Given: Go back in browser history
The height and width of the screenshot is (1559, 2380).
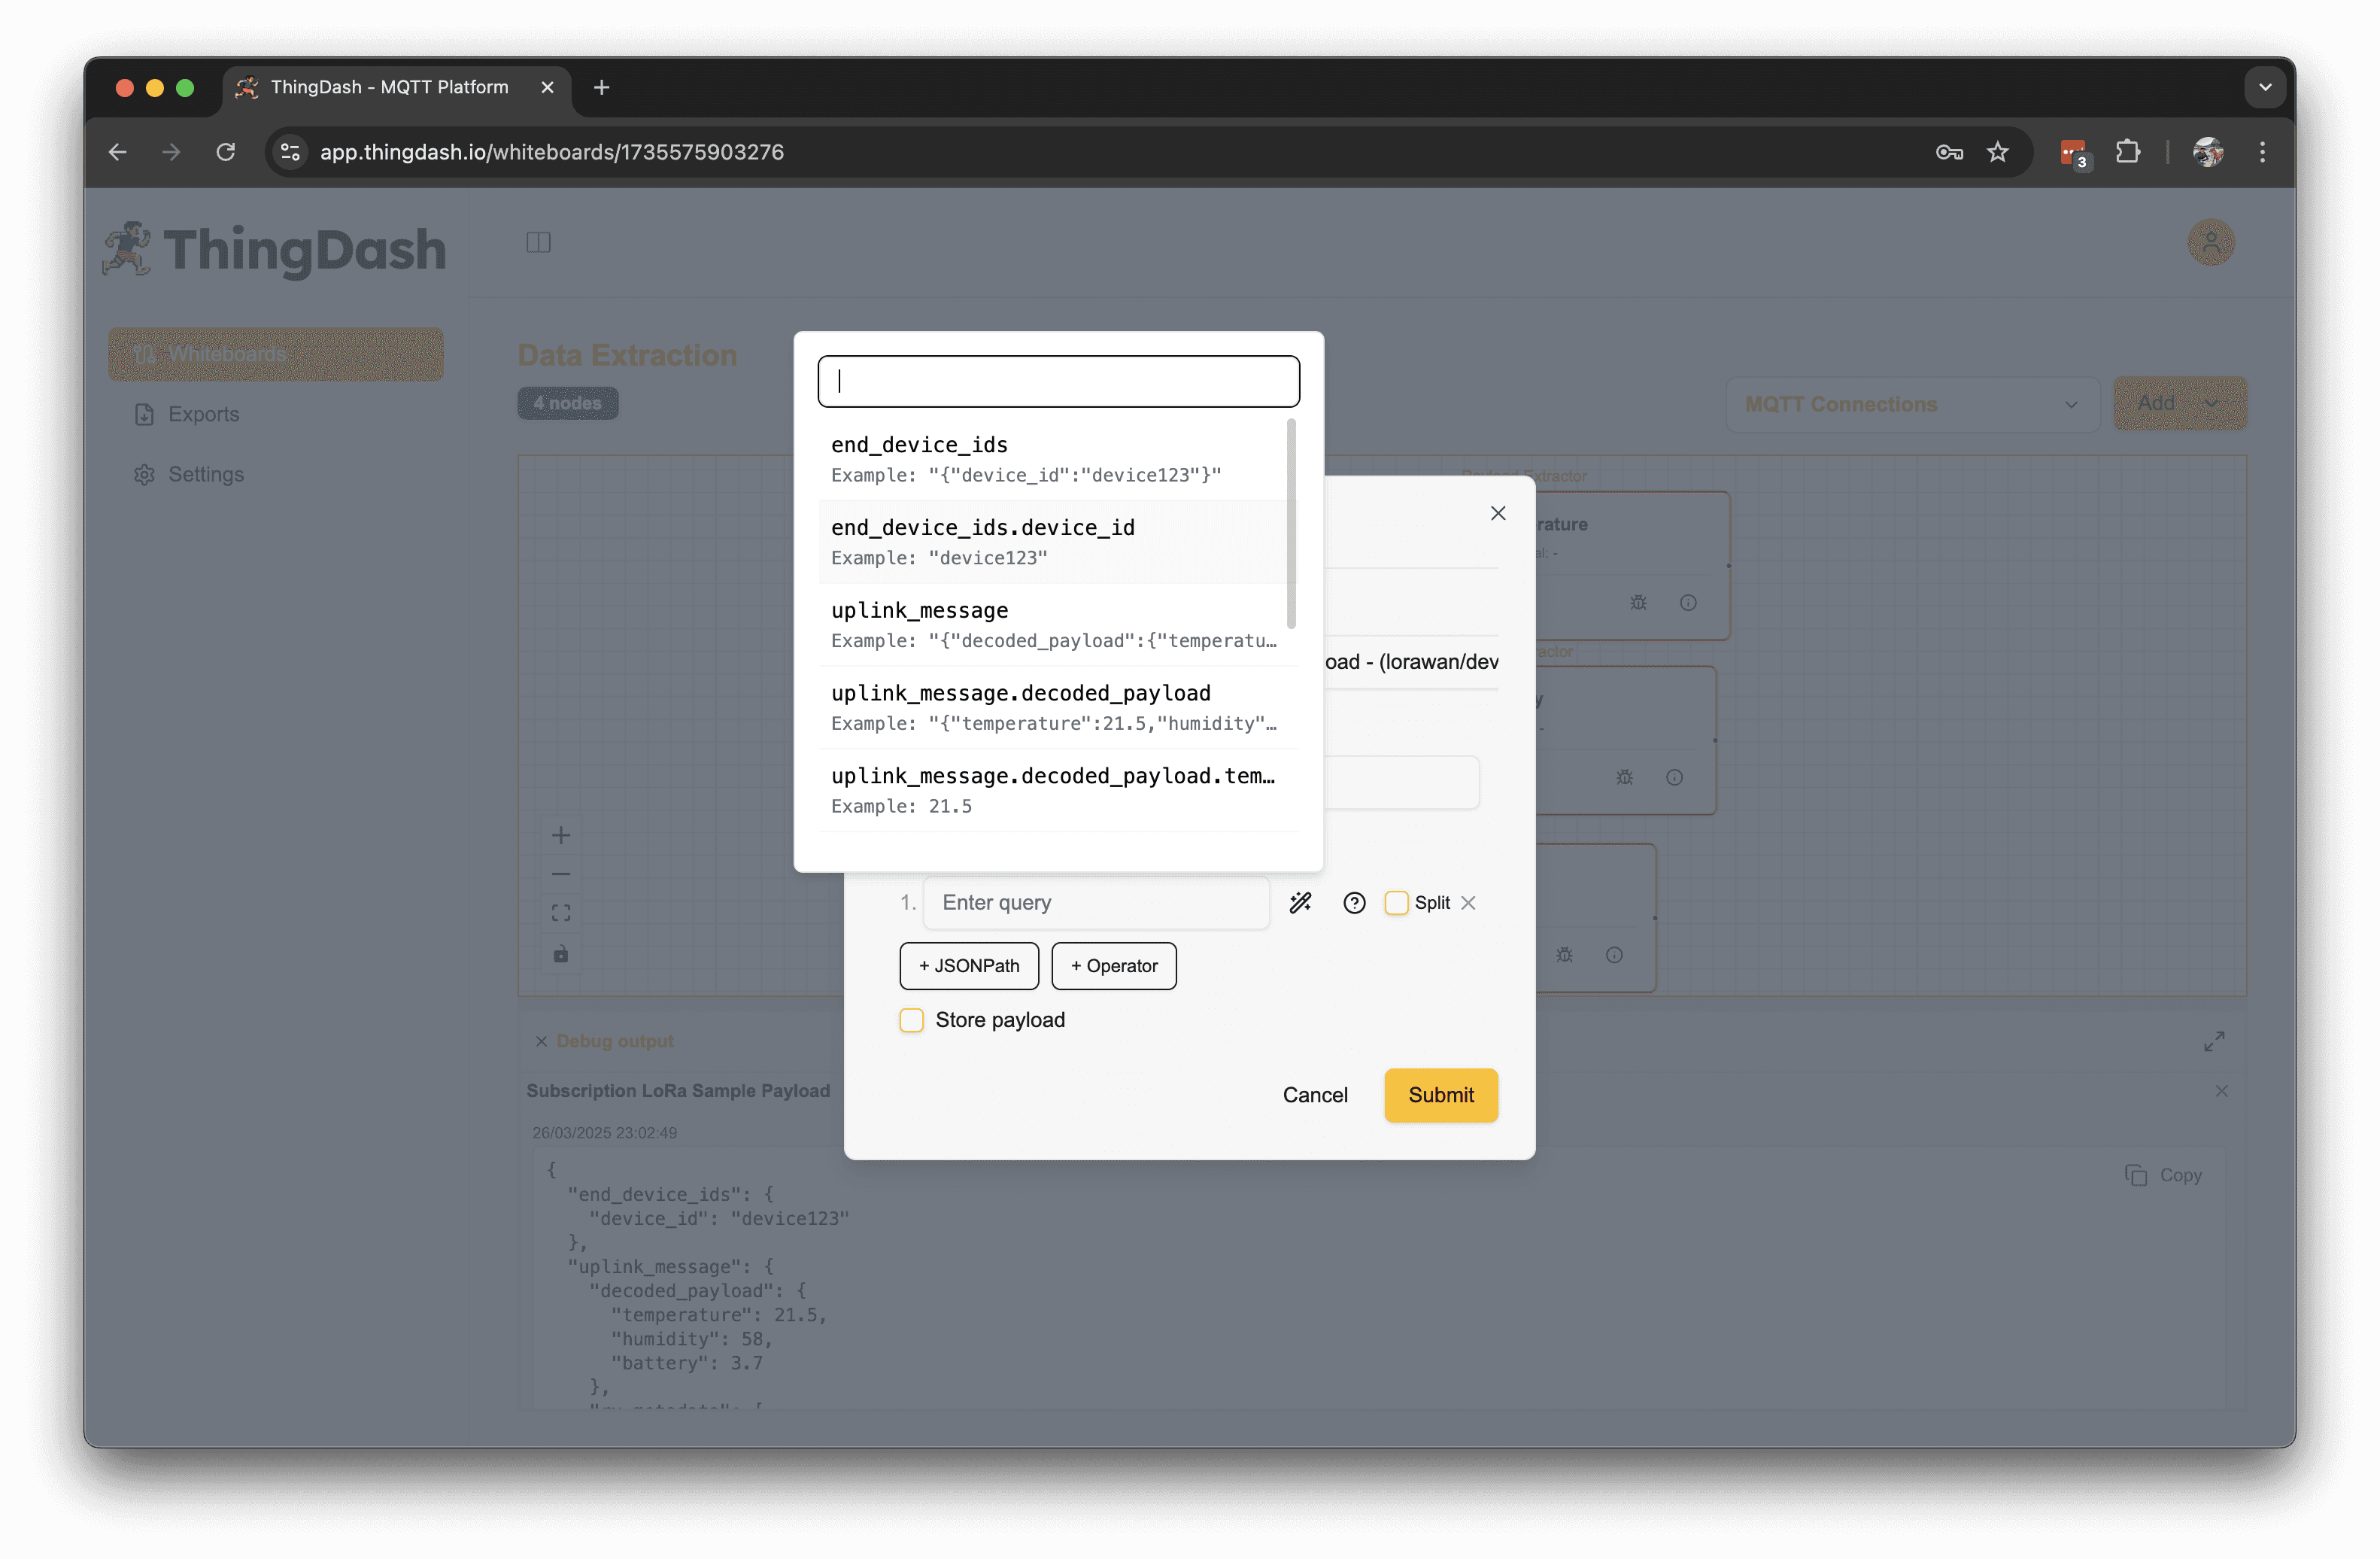Looking at the screenshot, I should coord(118,152).
